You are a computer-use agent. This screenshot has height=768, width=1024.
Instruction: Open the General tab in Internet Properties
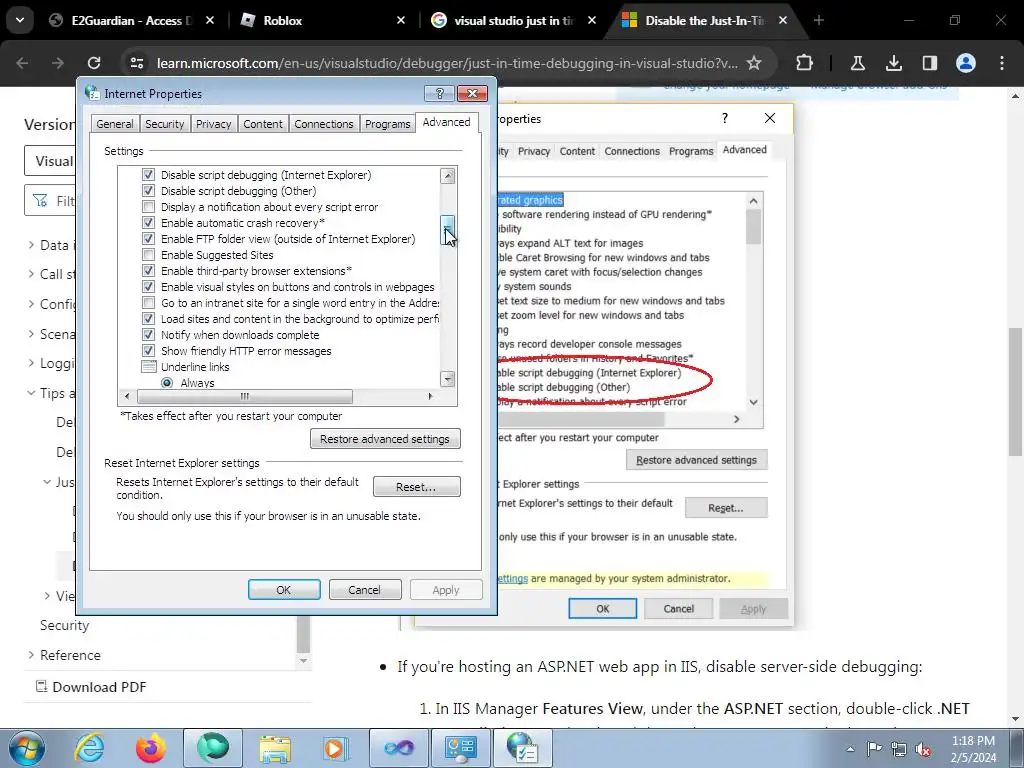(114, 124)
